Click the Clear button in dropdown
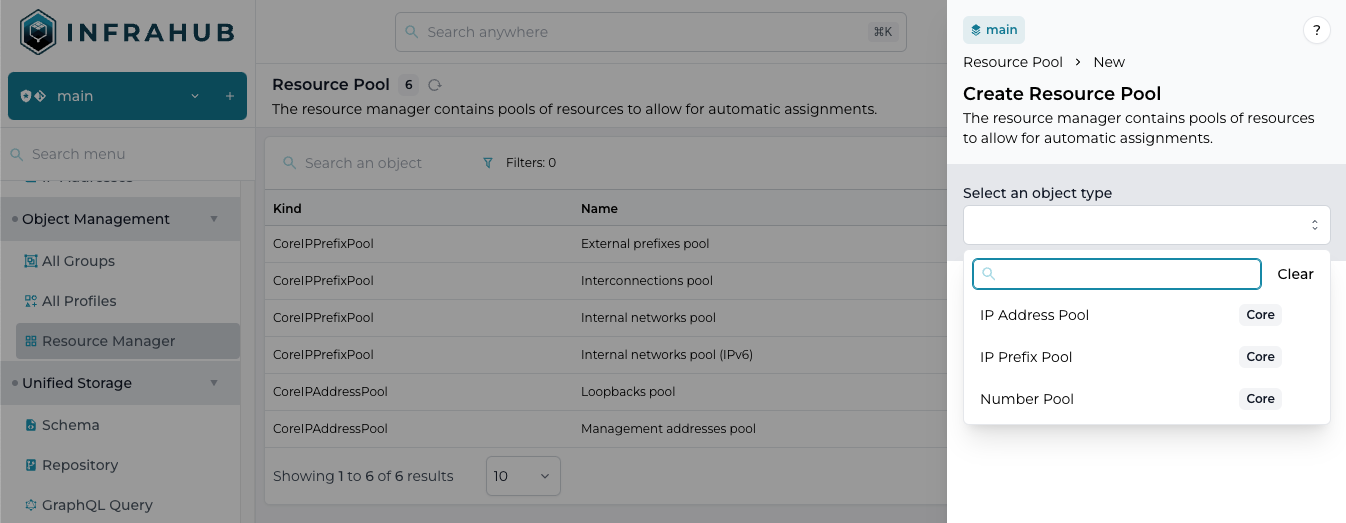Screen dimensions: 1346x523 click(x=1295, y=274)
